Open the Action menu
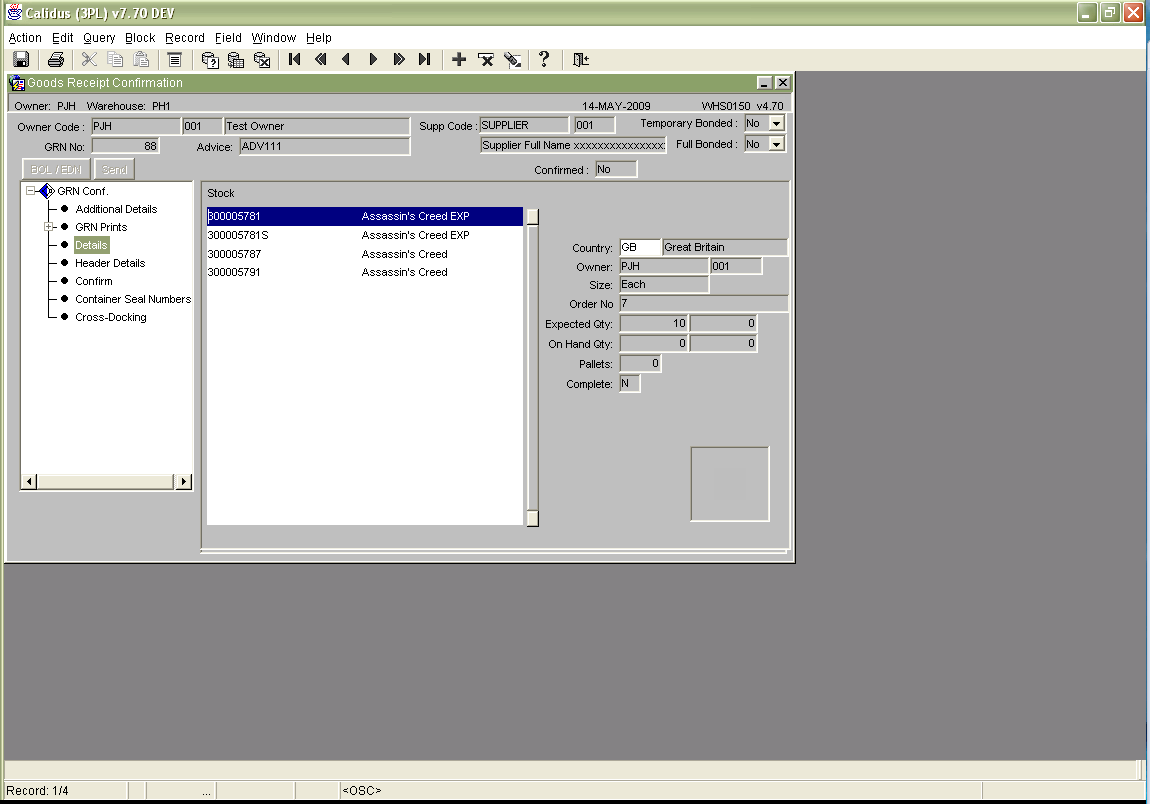This screenshot has width=1150, height=804. point(25,37)
